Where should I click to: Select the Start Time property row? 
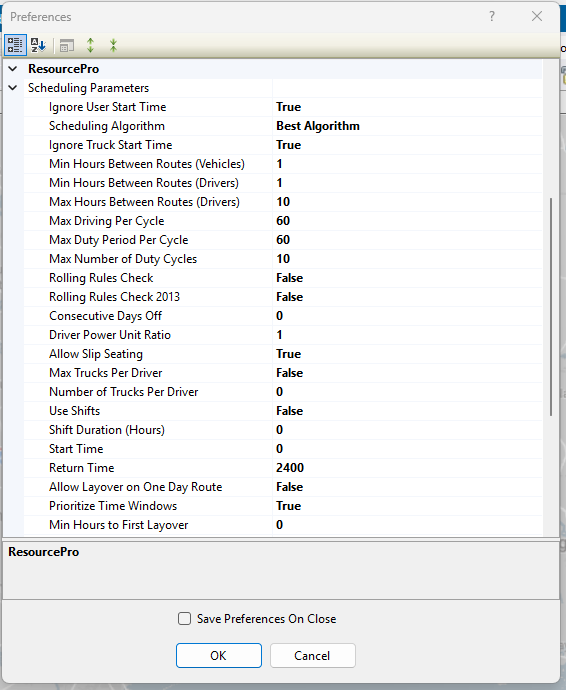pyautogui.click(x=283, y=448)
